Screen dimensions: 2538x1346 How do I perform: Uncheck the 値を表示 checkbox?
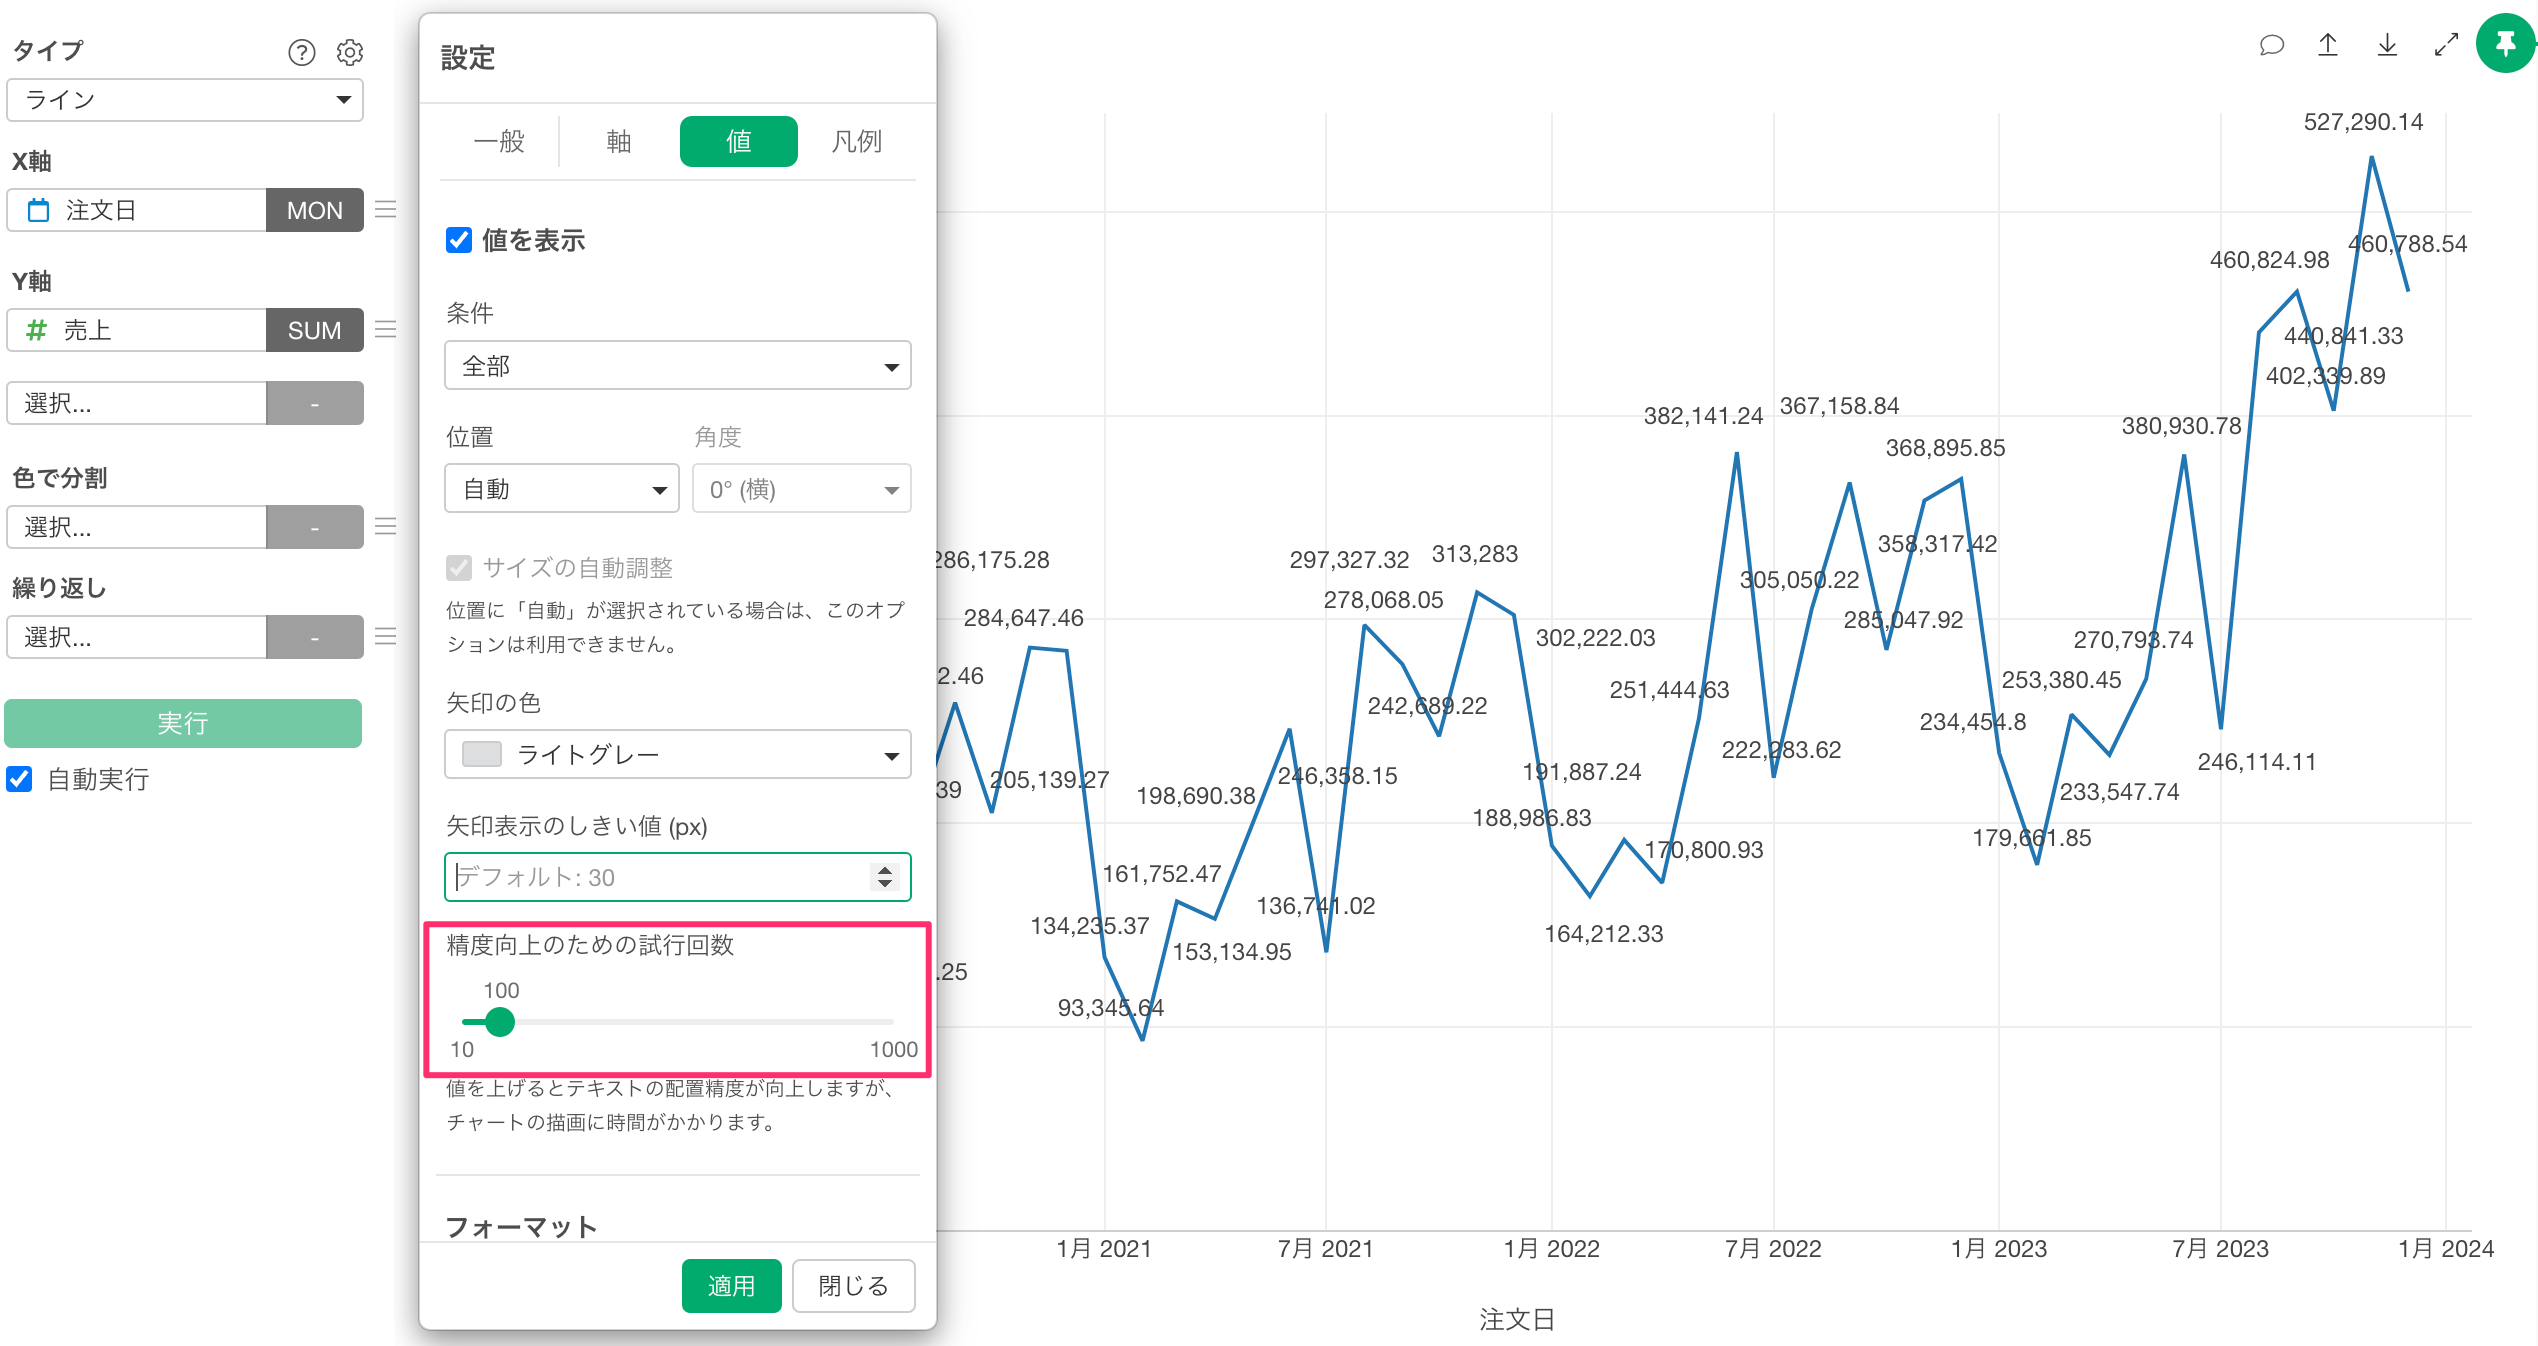pos(459,240)
